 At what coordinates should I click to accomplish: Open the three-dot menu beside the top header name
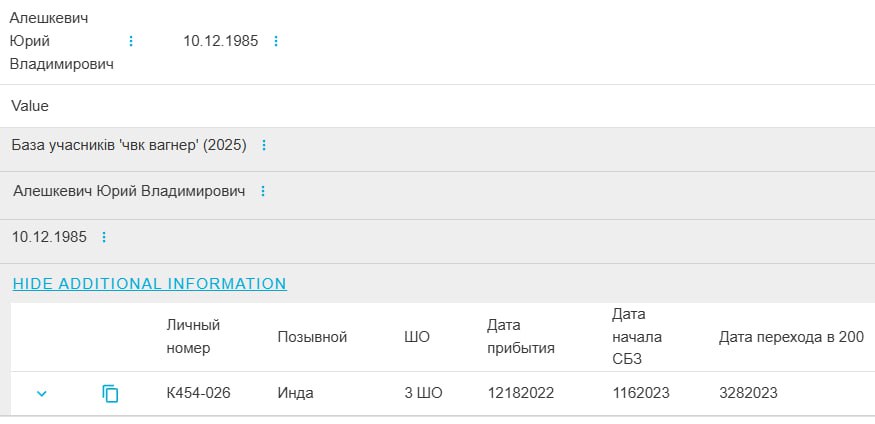pyautogui.click(x=130, y=41)
